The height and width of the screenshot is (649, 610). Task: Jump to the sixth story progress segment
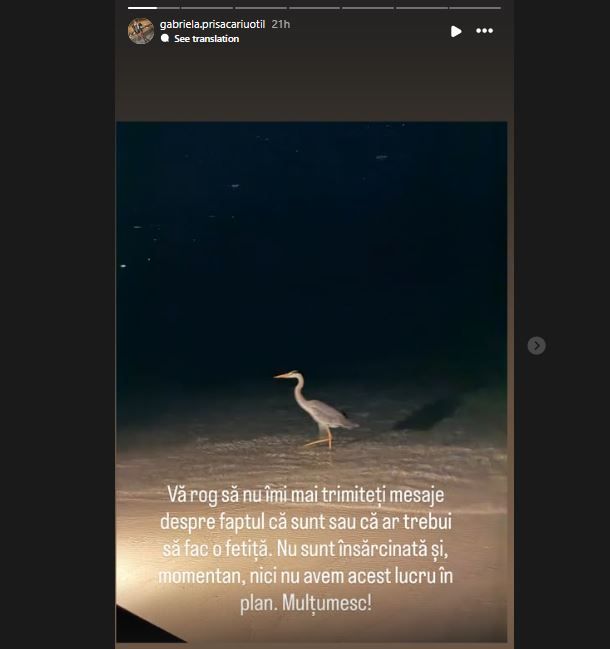[x=422, y=8]
